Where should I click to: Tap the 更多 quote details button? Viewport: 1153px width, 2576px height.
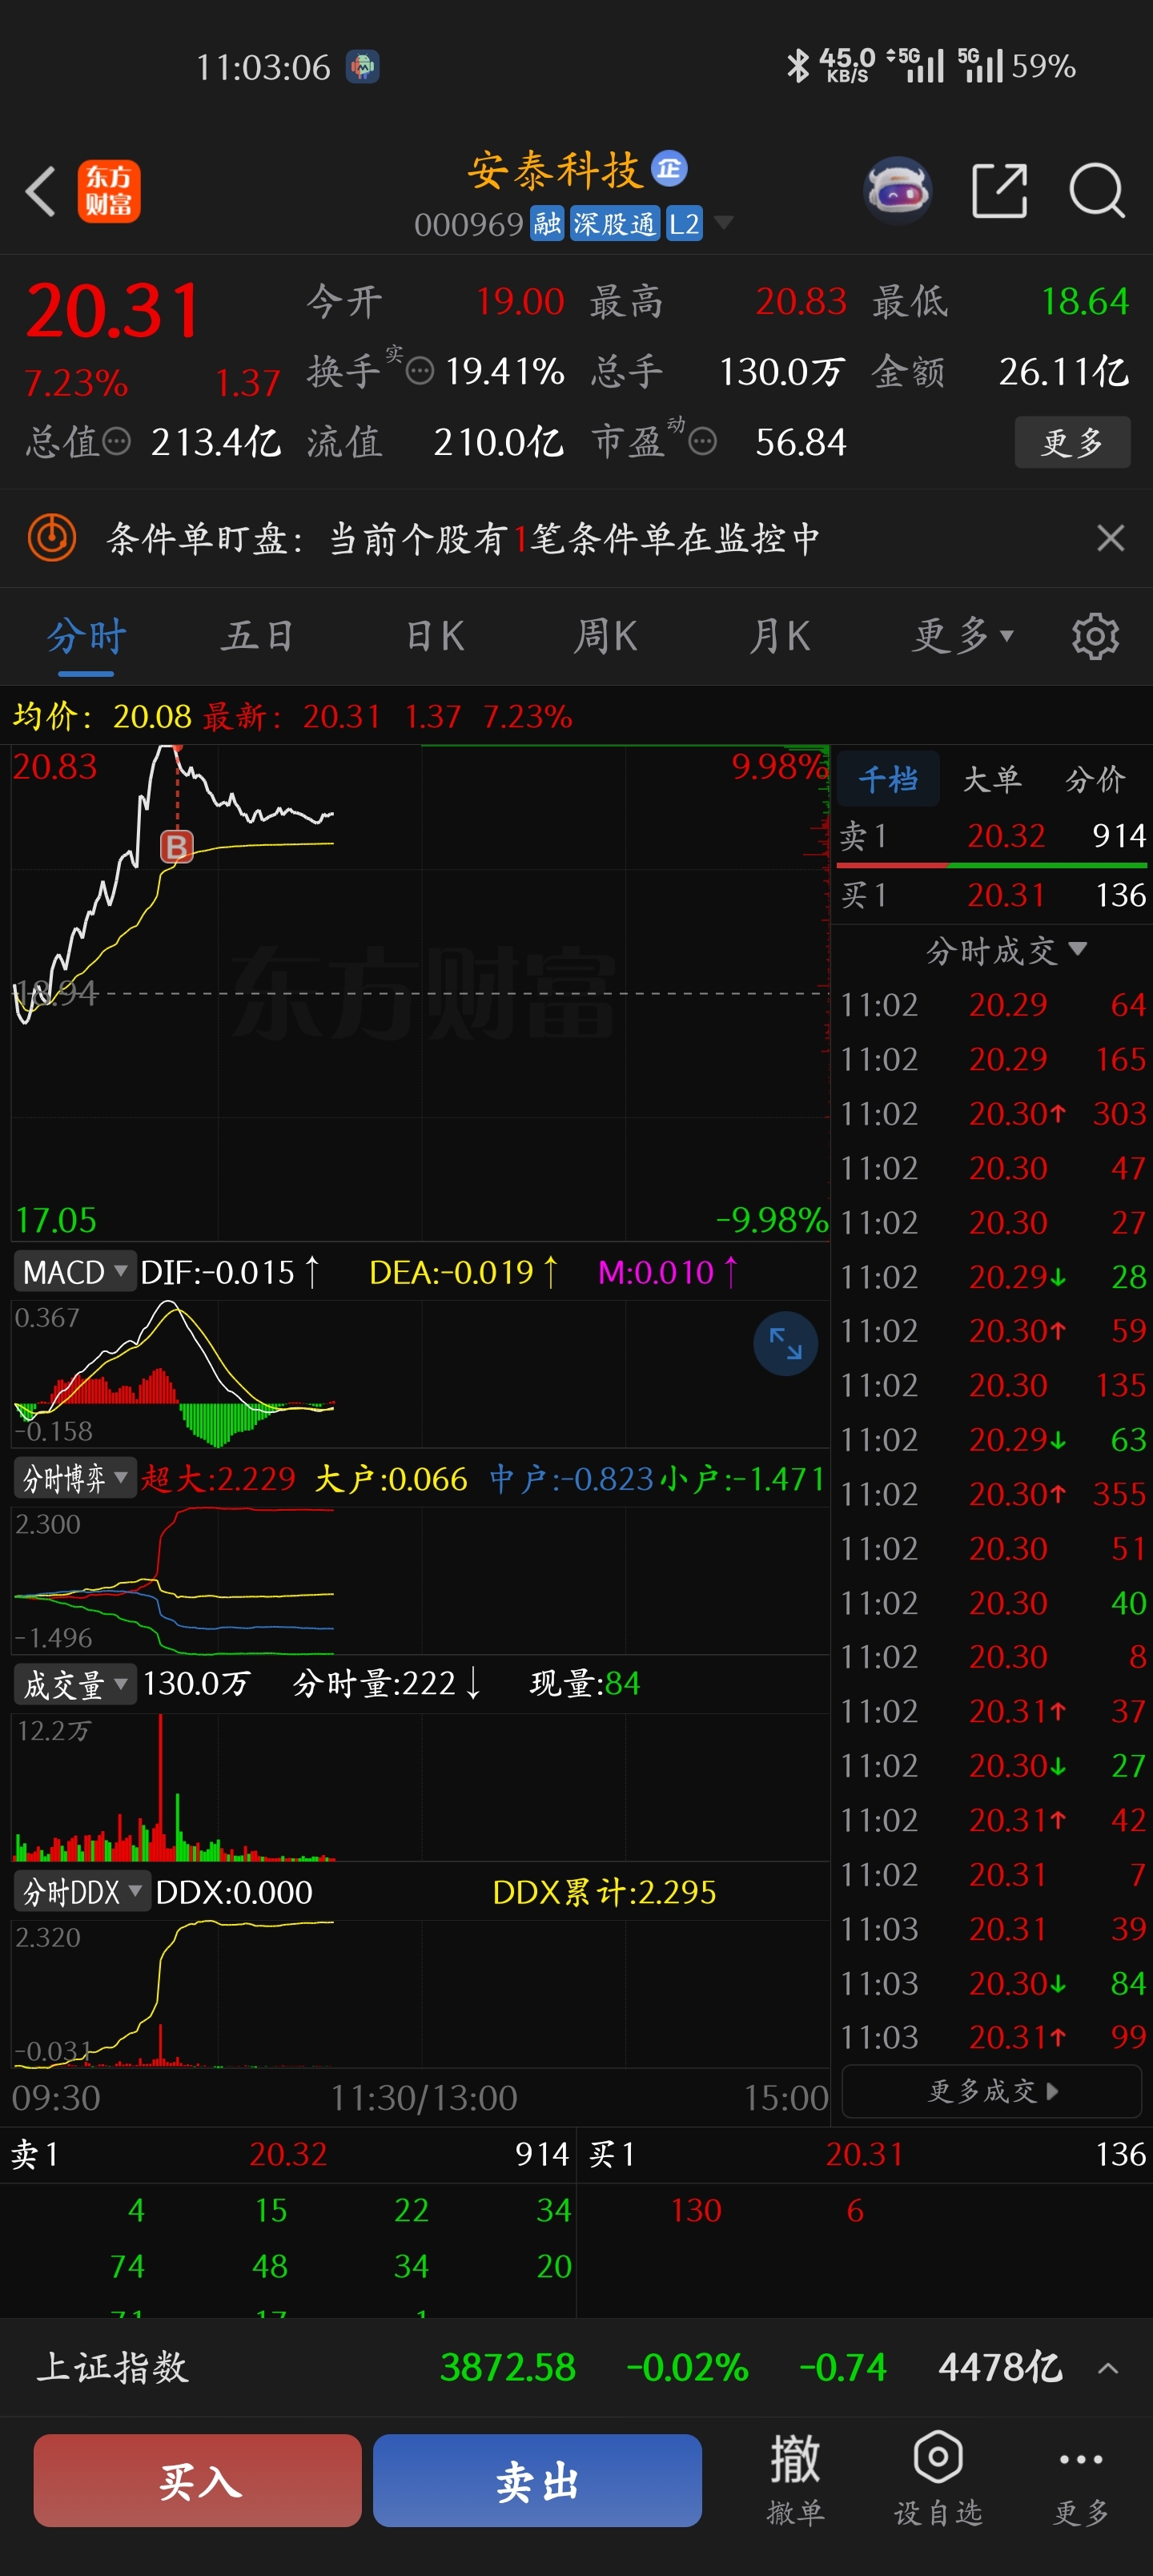click(1072, 442)
